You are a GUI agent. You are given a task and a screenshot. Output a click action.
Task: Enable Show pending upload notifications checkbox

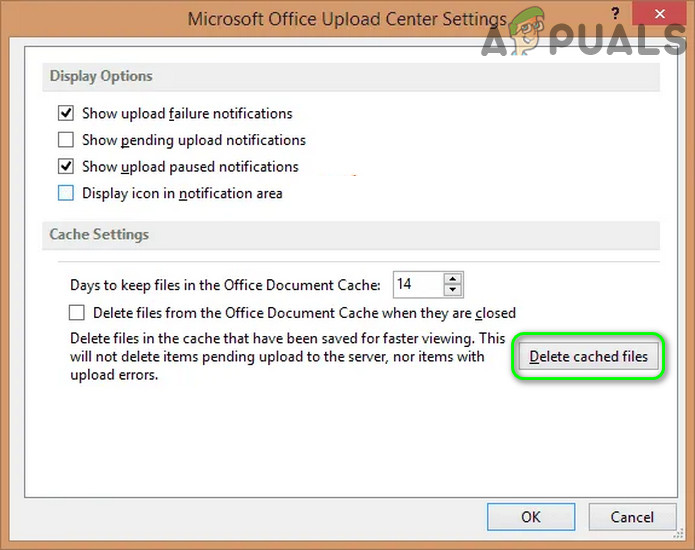pyautogui.click(x=67, y=140)
